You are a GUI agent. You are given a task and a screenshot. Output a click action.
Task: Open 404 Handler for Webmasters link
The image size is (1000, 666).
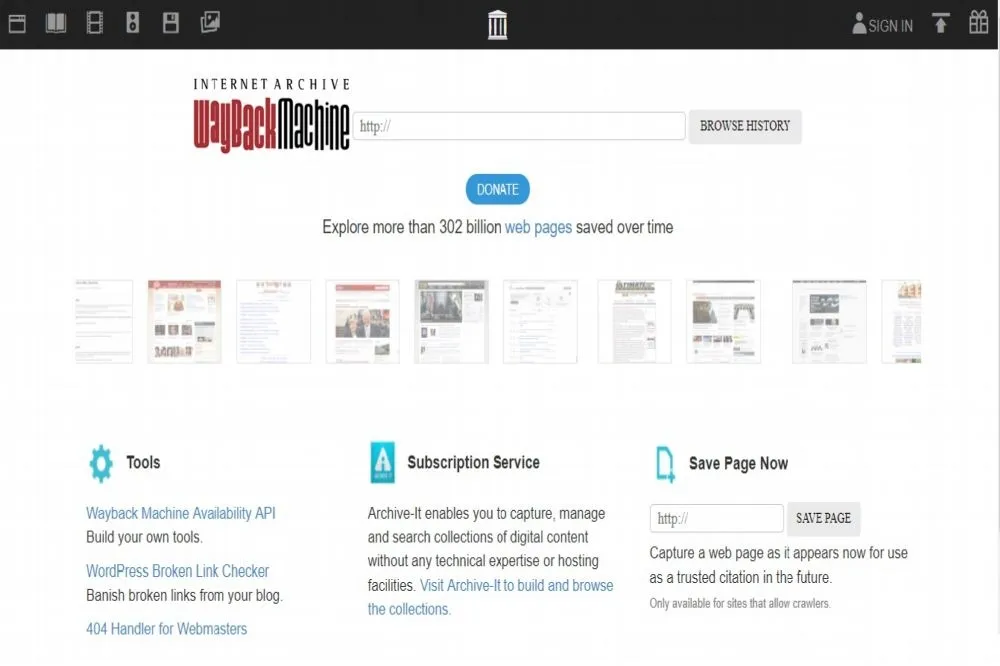[166, 629]
